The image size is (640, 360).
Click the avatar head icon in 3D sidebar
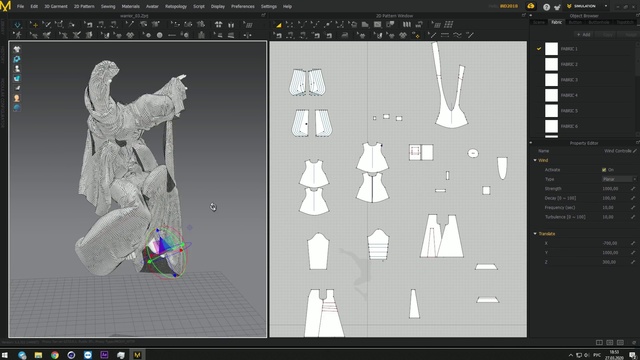pyautogui.click(x=17, y=98)
